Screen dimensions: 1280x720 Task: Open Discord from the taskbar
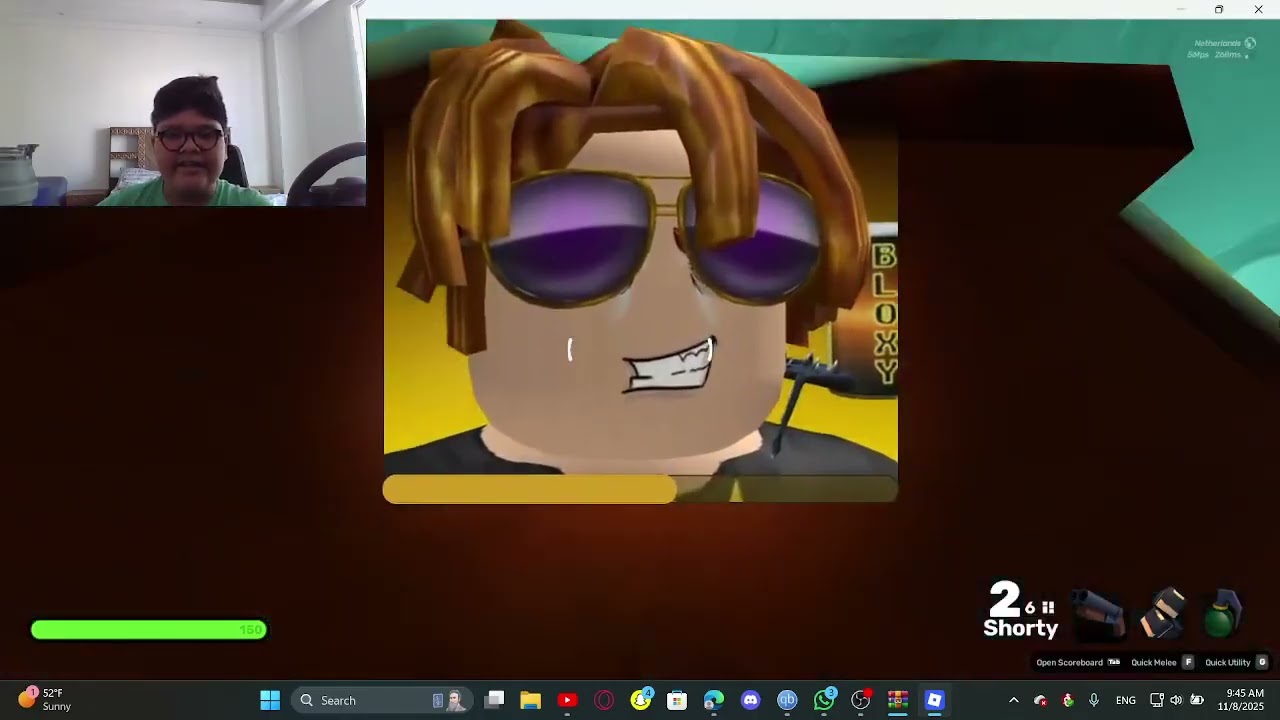(x=751, y=700)
